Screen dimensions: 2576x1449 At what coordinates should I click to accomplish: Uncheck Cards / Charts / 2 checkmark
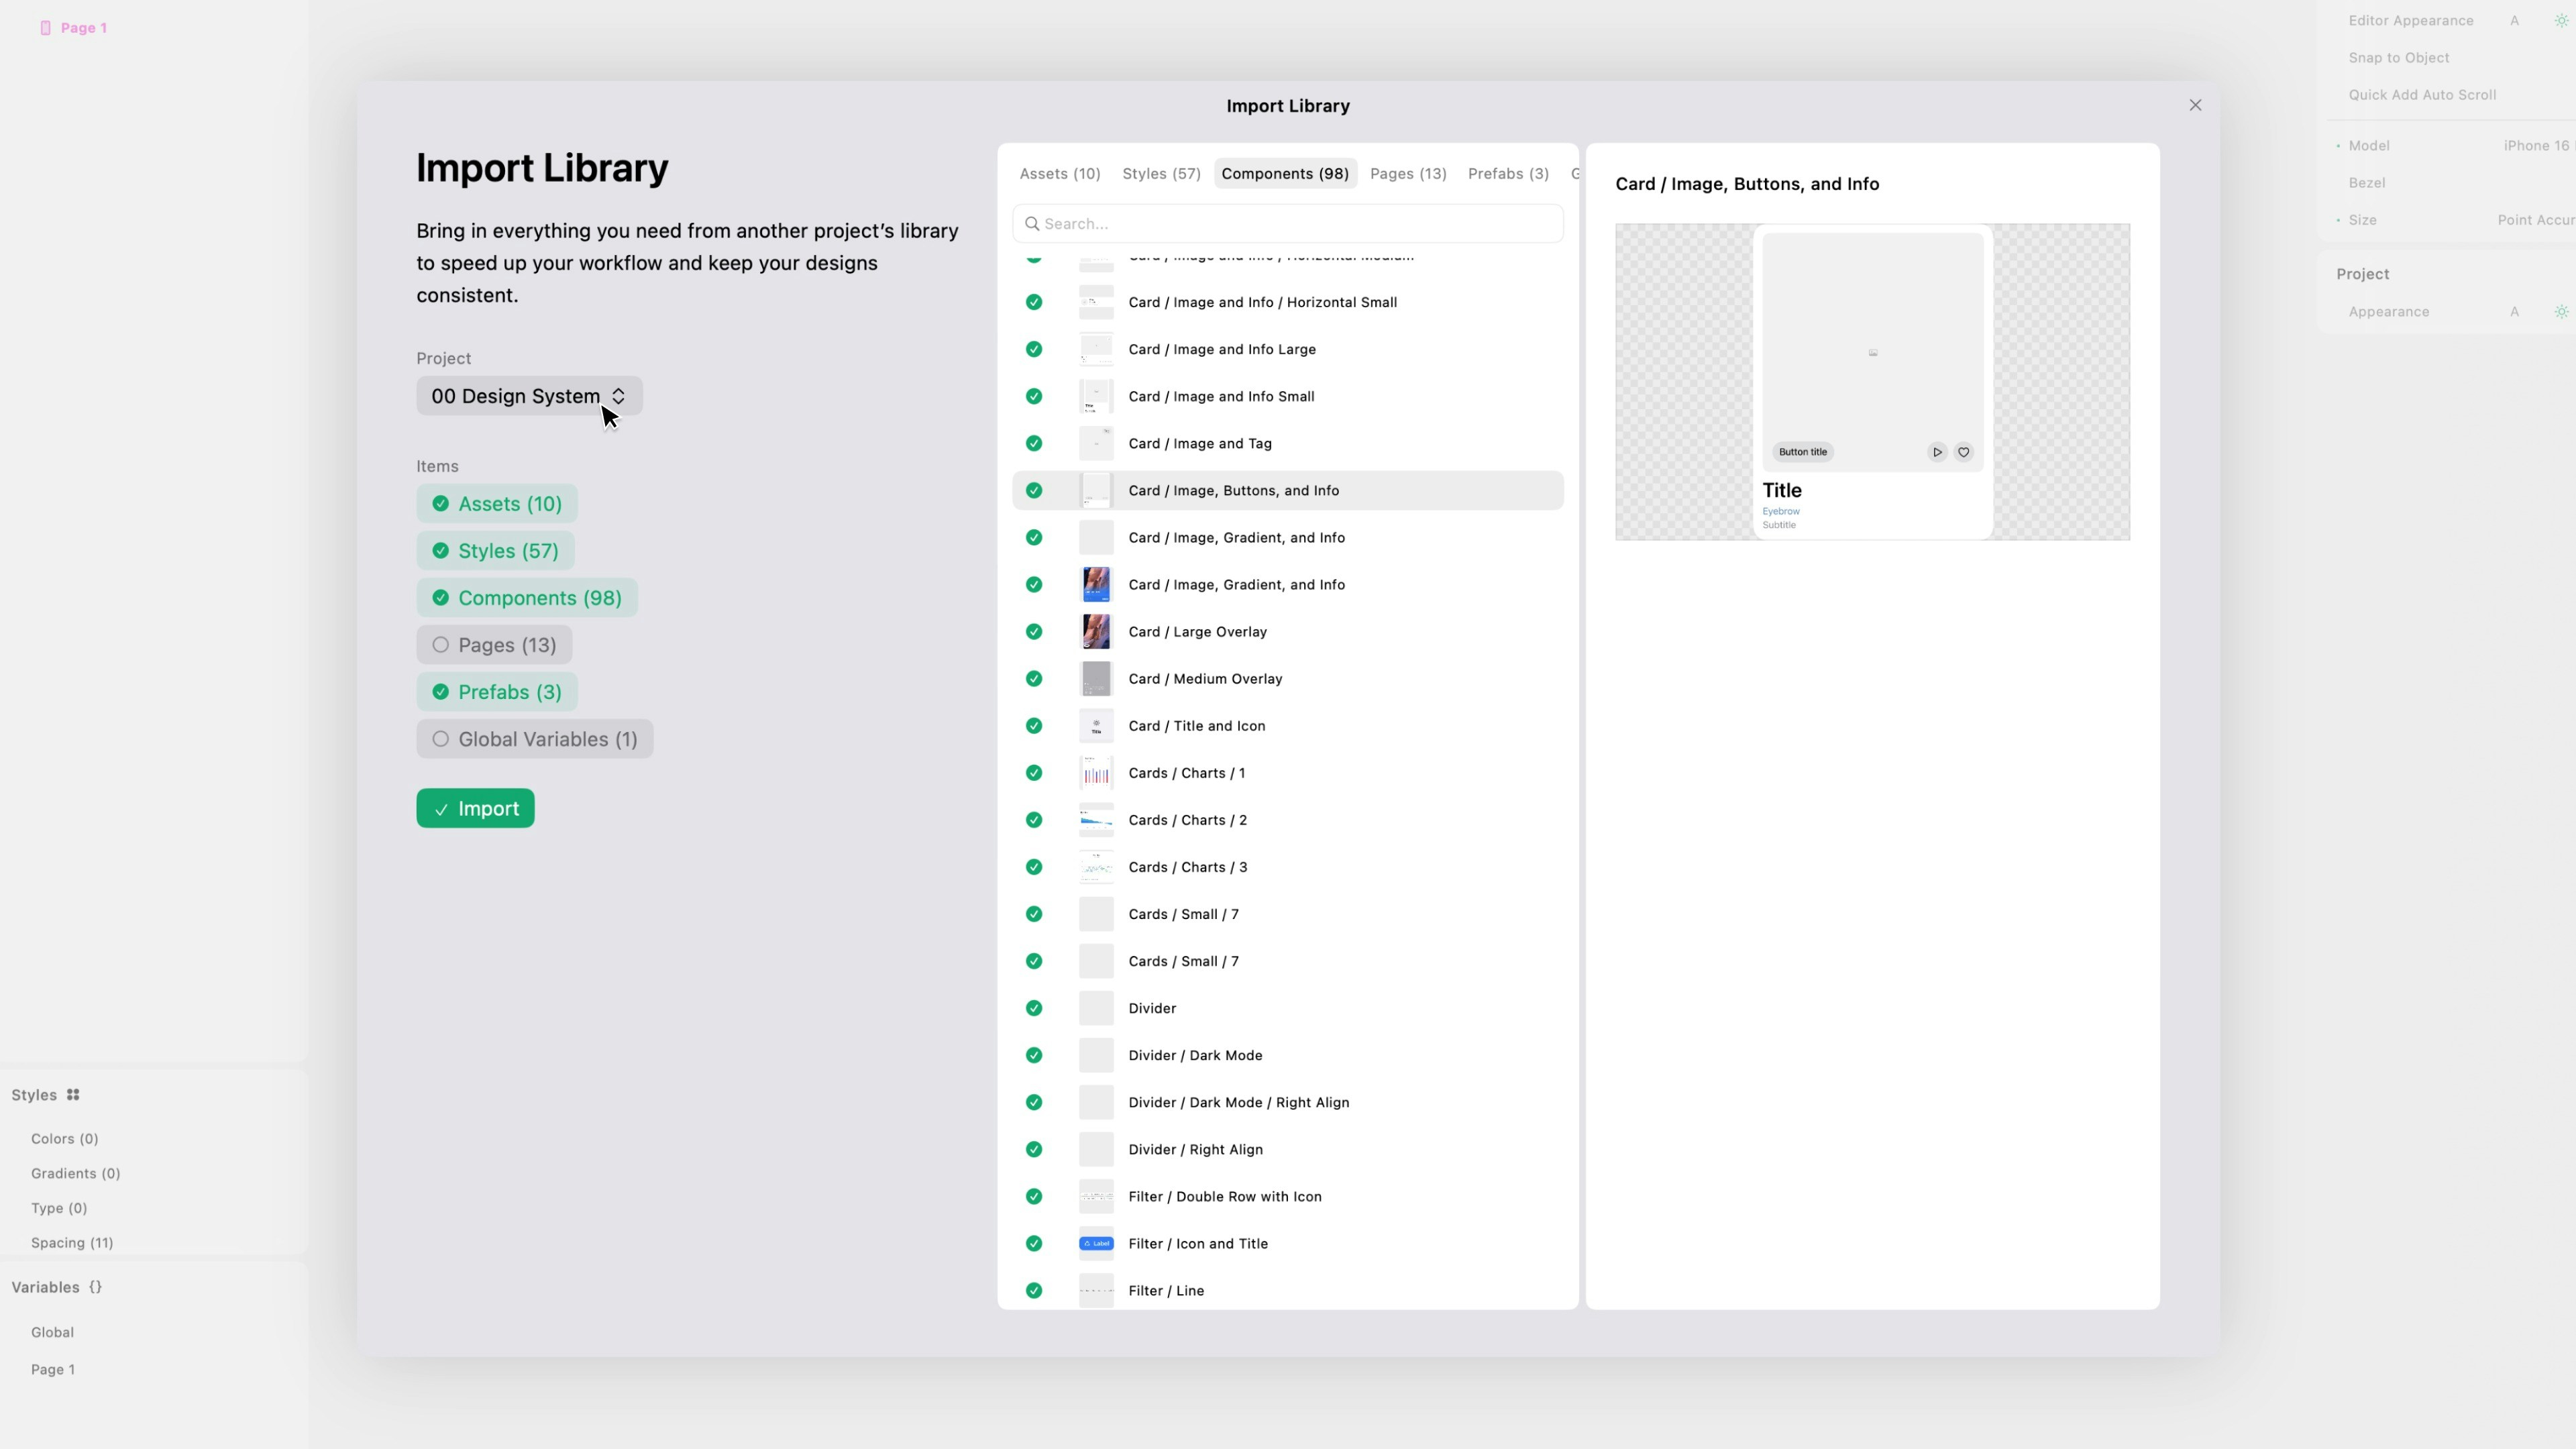[1034, 820]
